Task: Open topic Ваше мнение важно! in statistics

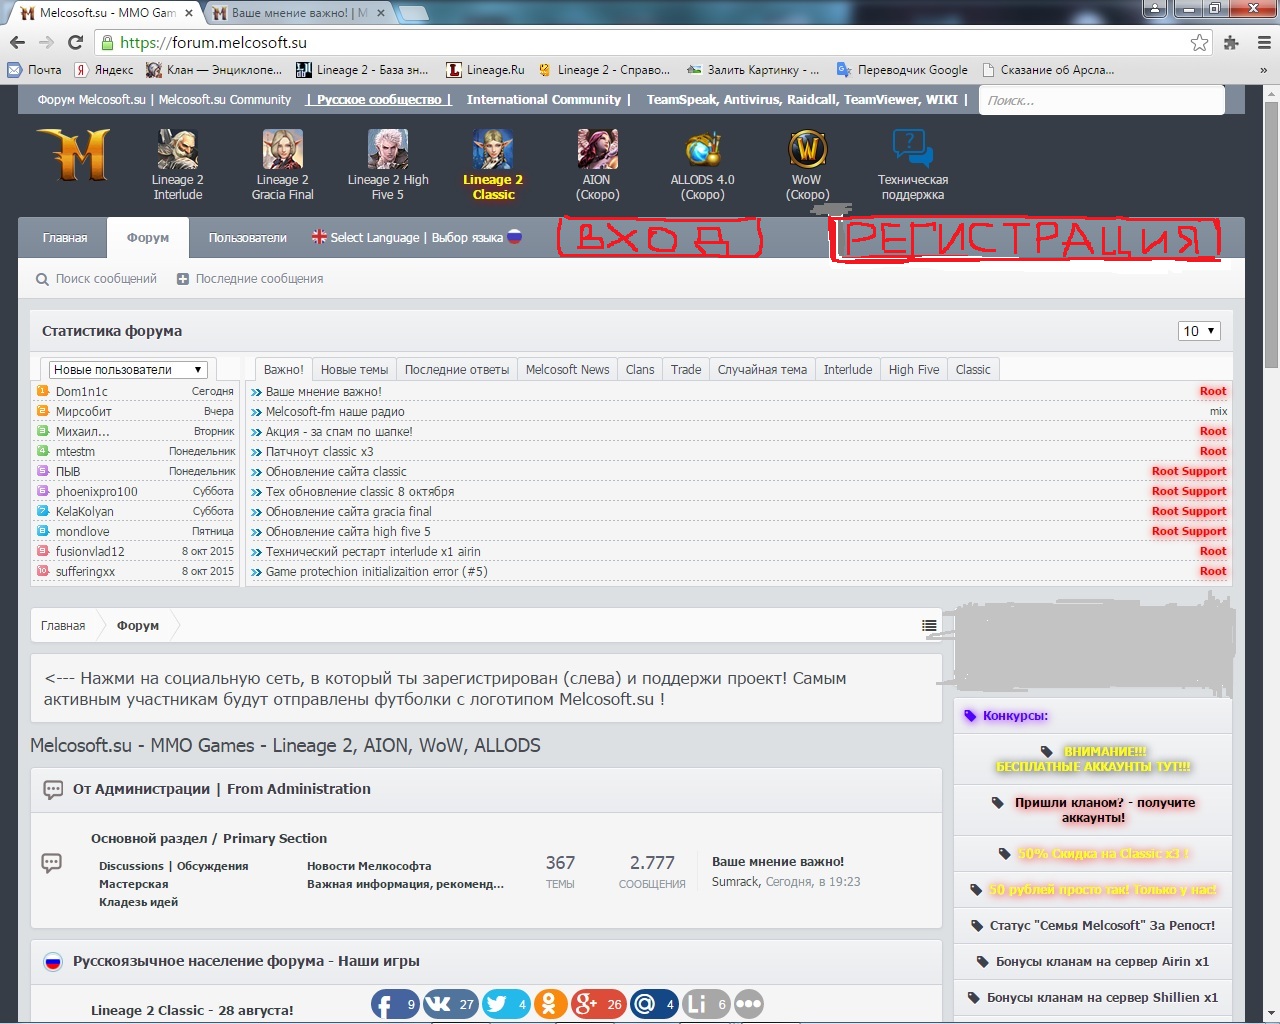Action: 324,392
